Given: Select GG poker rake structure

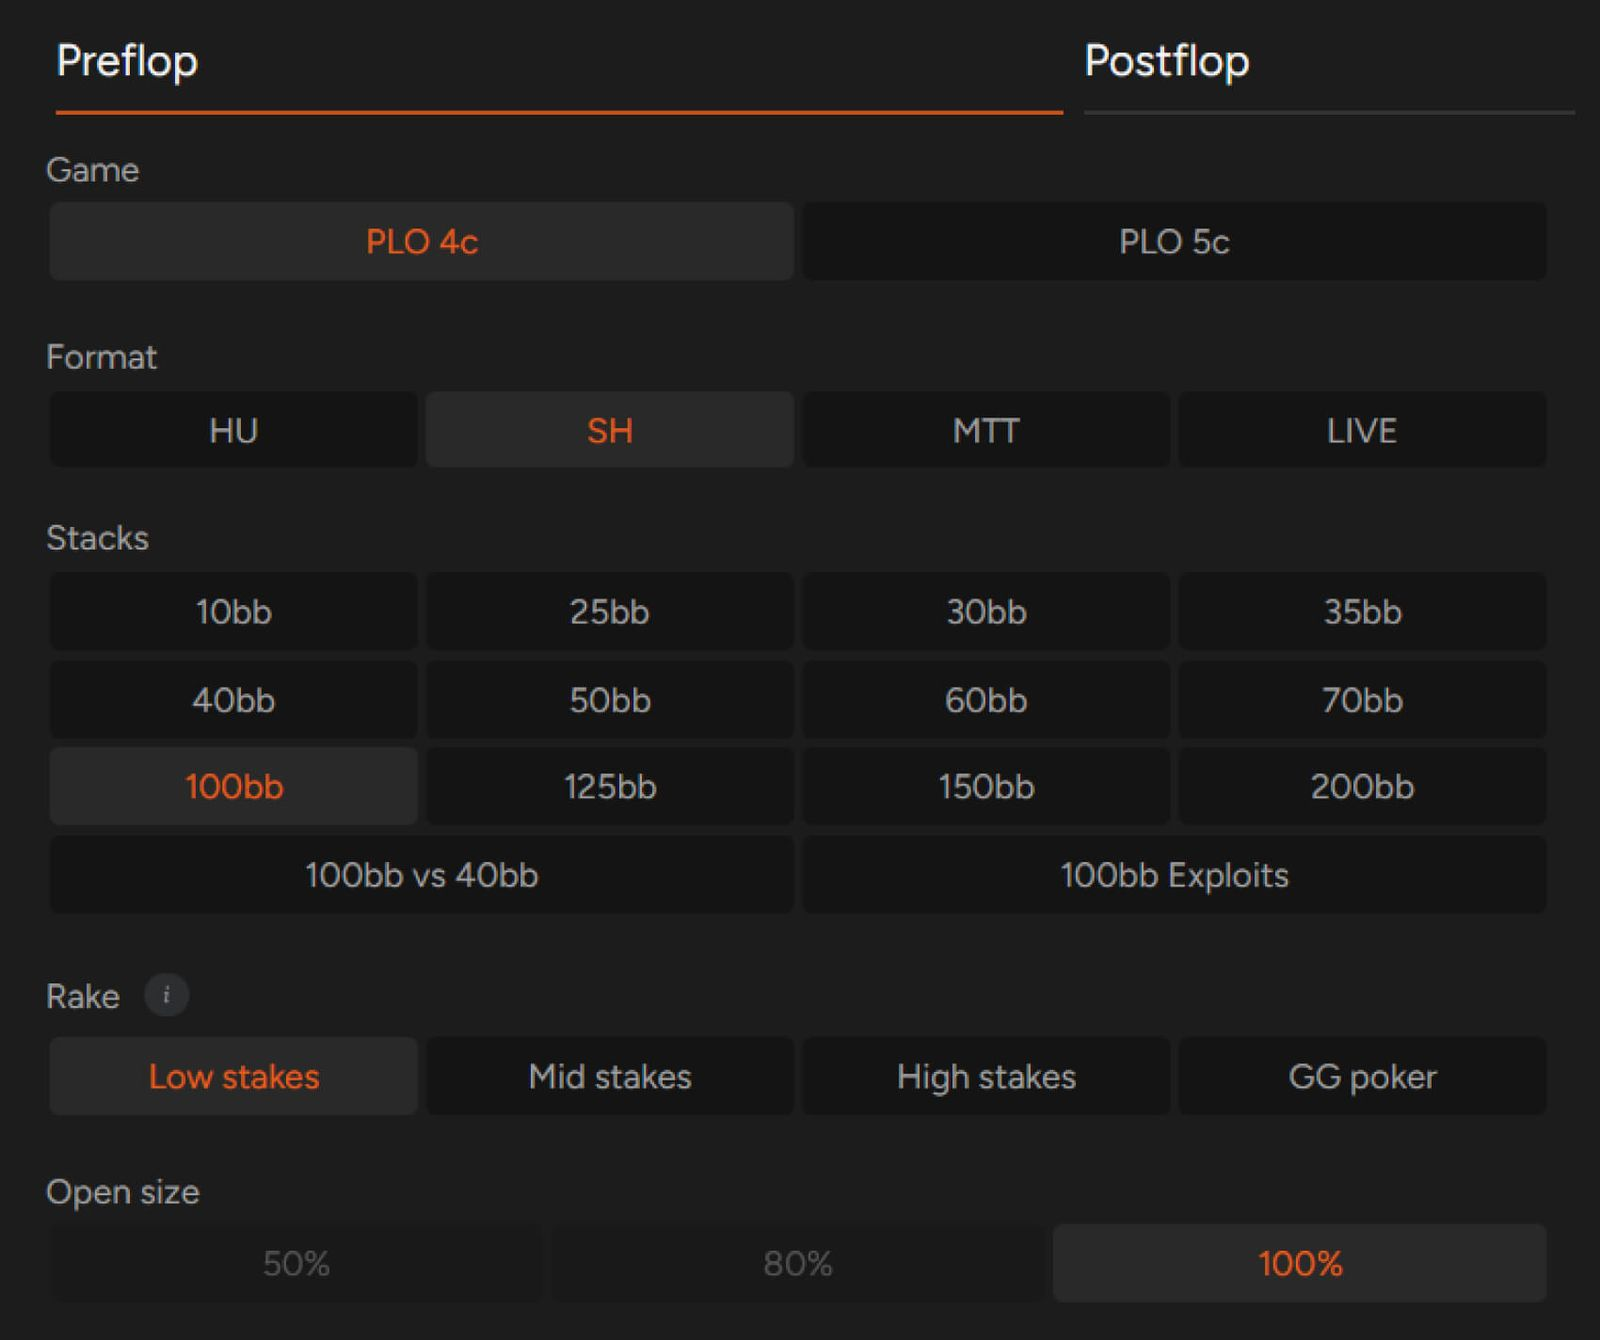Looking at the screenshot, I should [x=1362, y=1077].
